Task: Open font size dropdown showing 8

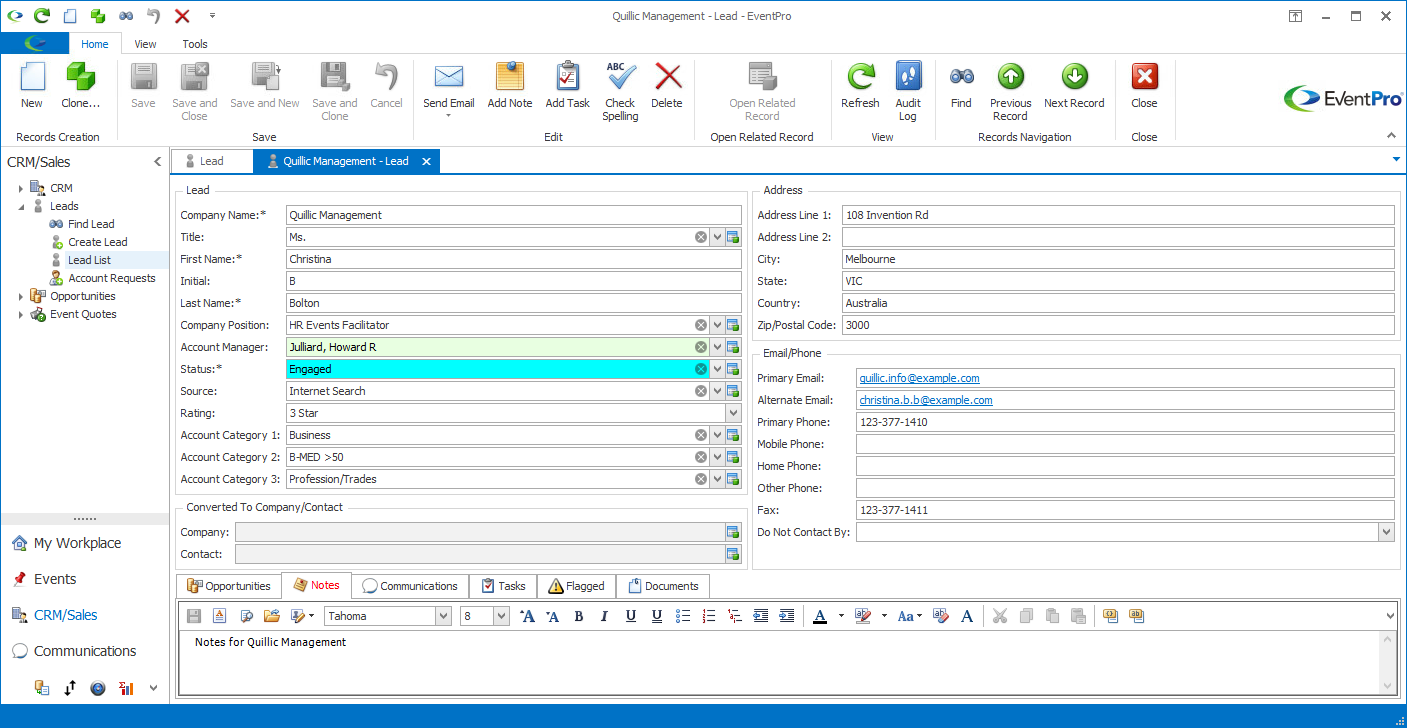Action: tap(501, 616)
